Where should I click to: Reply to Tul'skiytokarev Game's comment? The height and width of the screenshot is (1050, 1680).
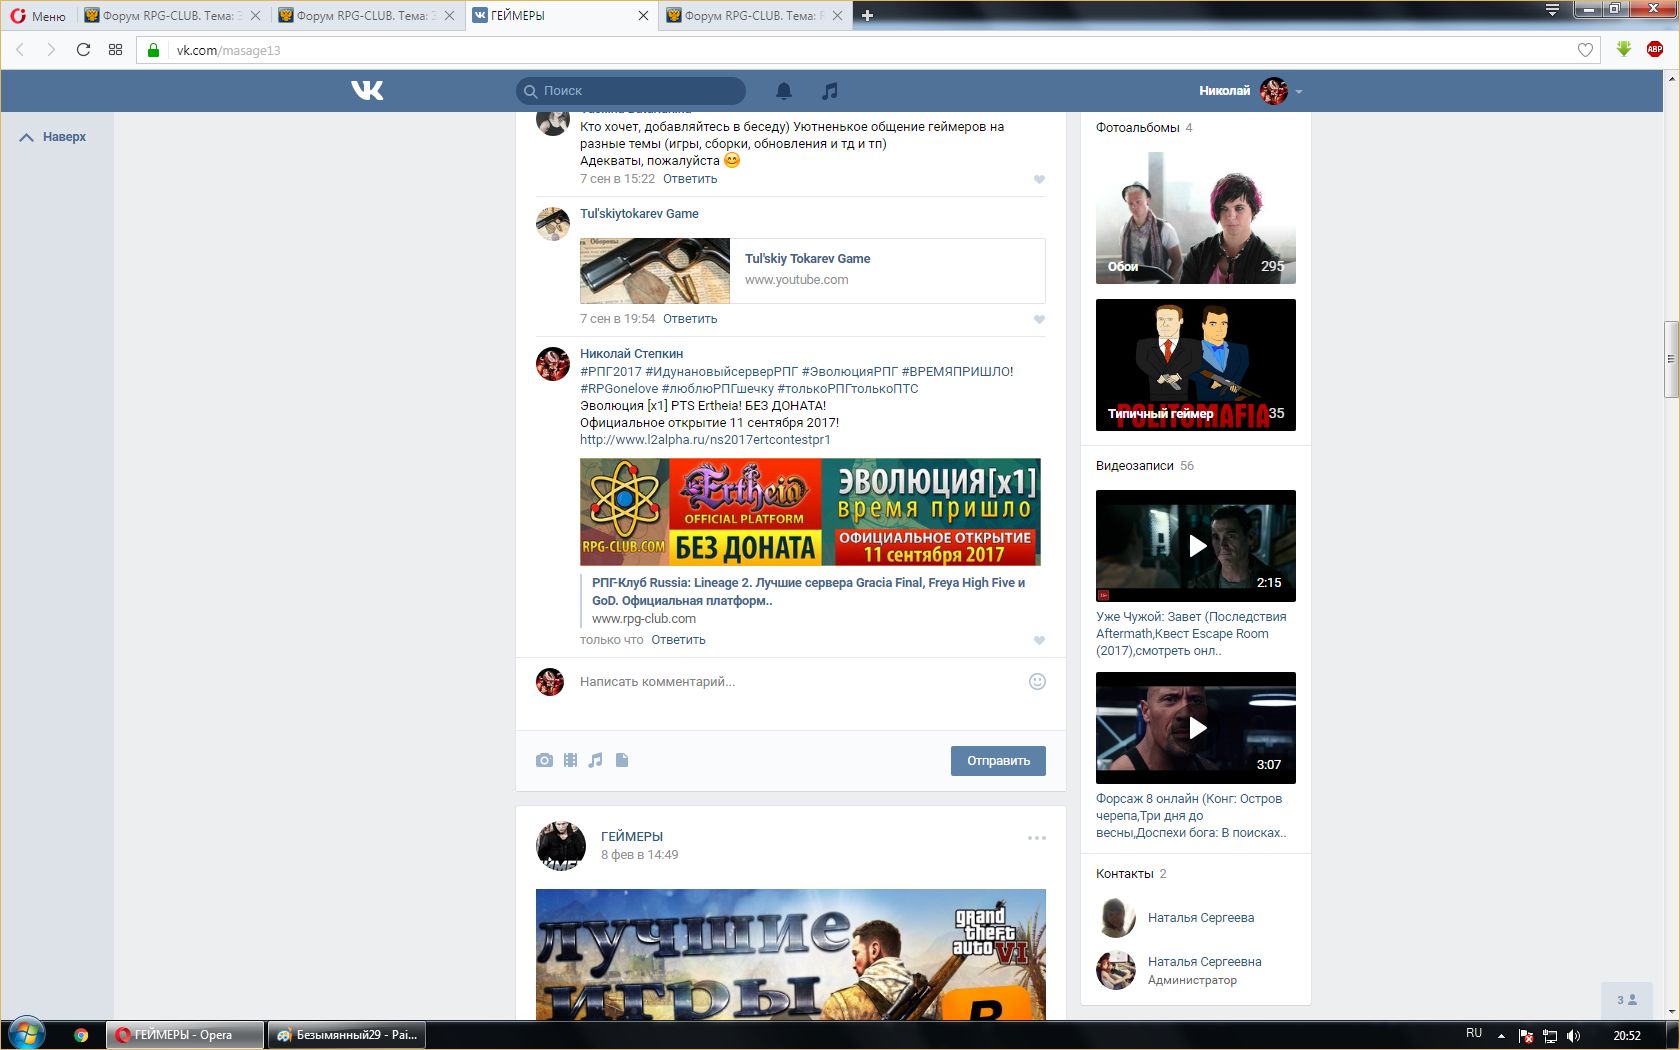coord(690,319)
